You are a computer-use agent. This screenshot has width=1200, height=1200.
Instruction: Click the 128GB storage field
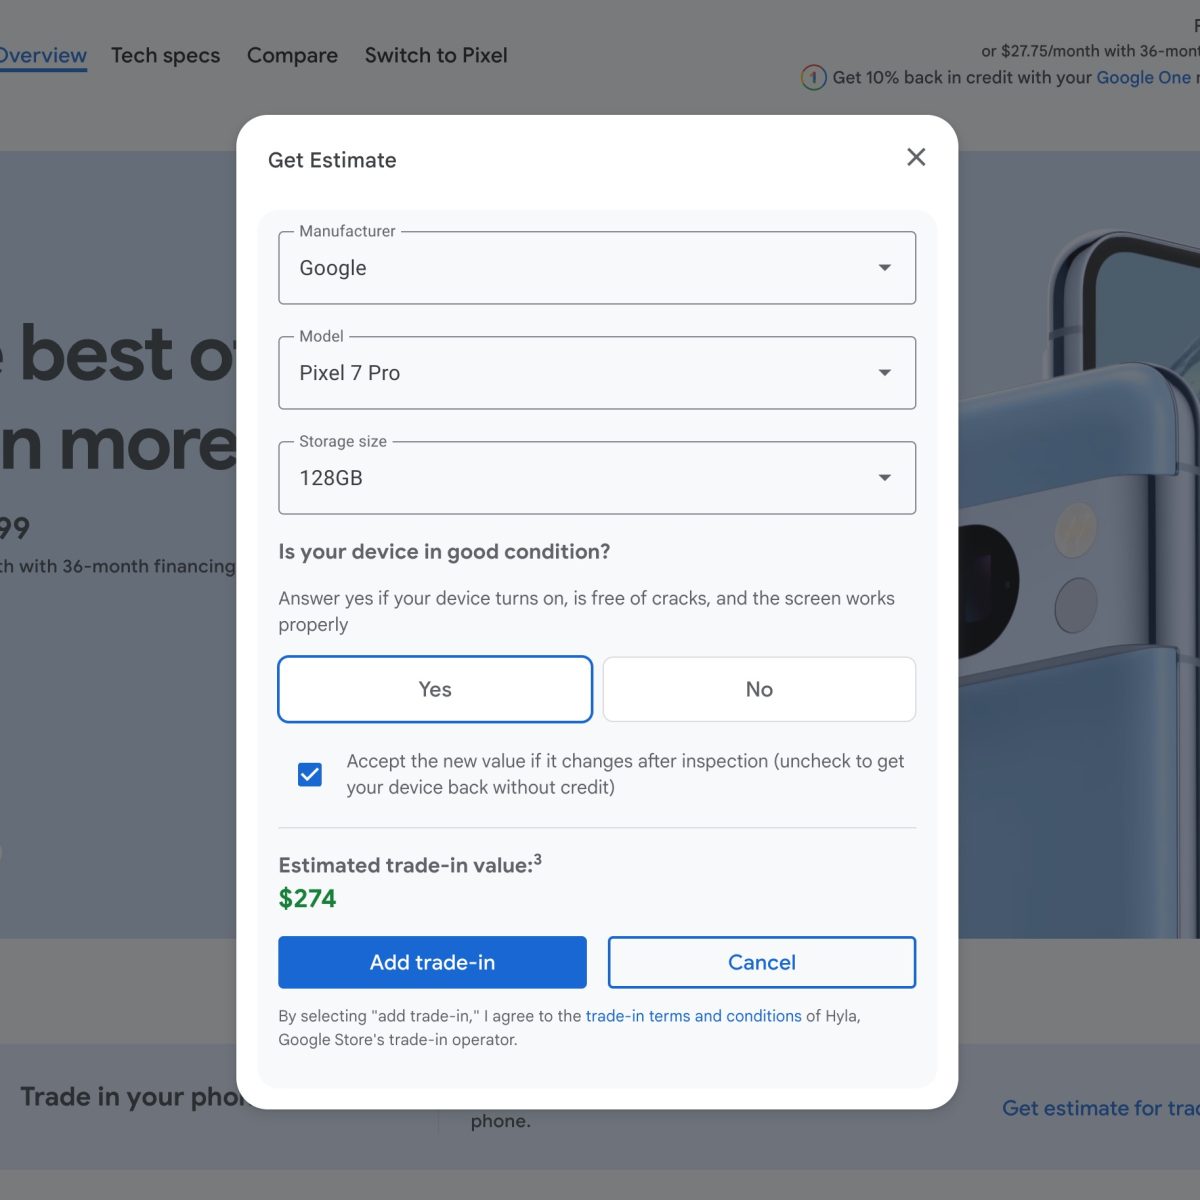pos(597,478)
